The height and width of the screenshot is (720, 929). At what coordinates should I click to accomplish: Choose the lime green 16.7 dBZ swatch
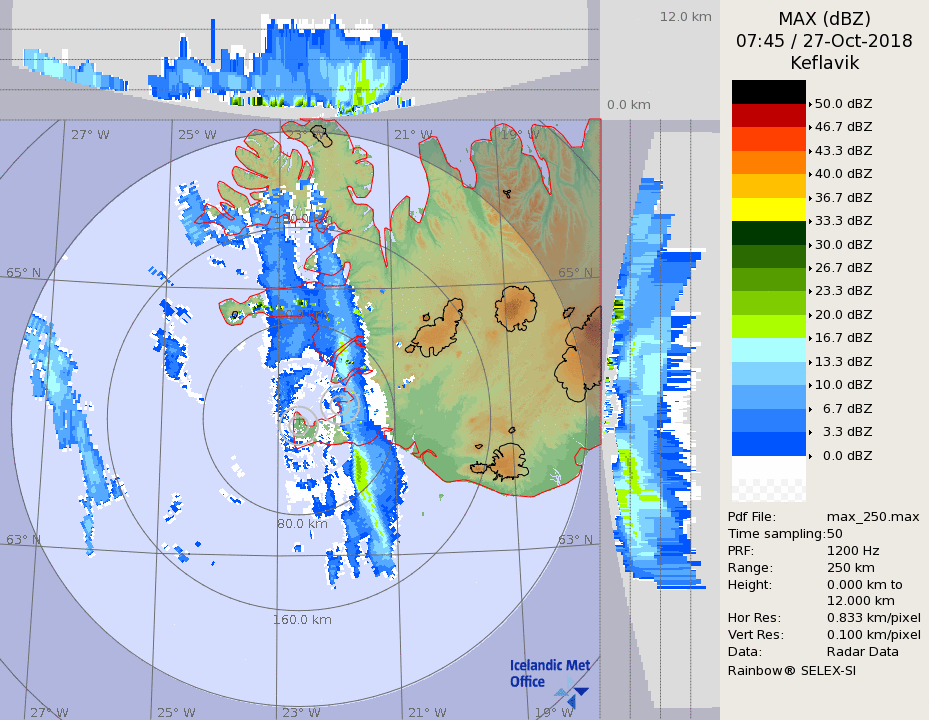[x=768, y=326]
